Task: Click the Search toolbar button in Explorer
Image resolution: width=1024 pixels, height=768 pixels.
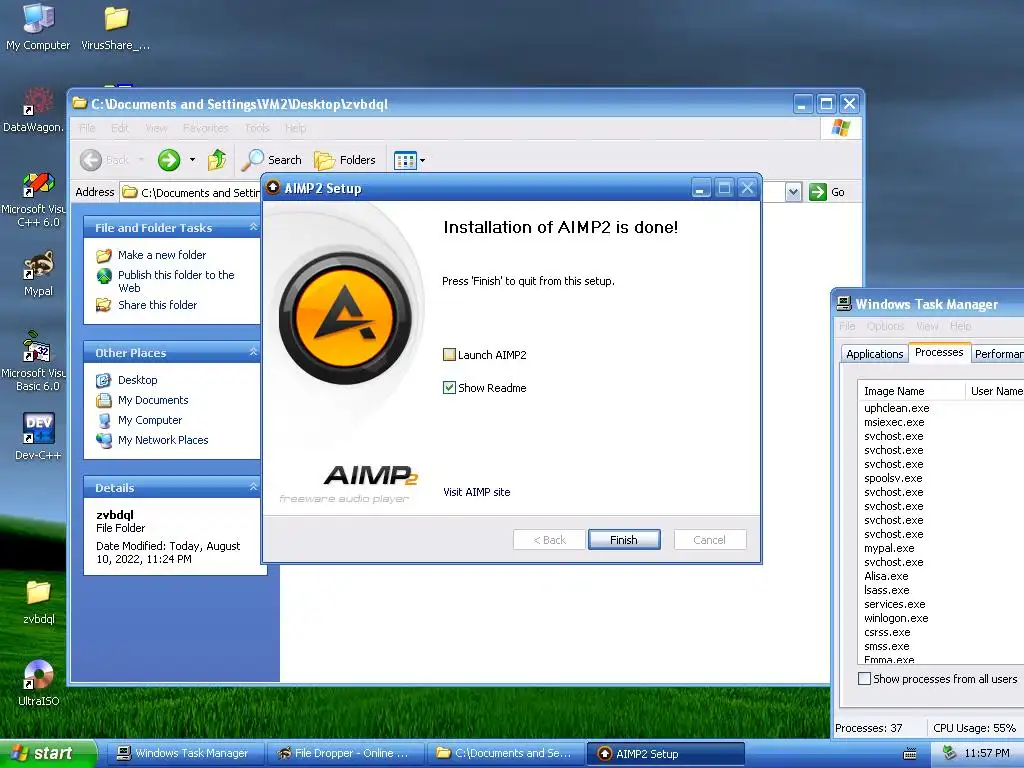Action: pos(271,159)
